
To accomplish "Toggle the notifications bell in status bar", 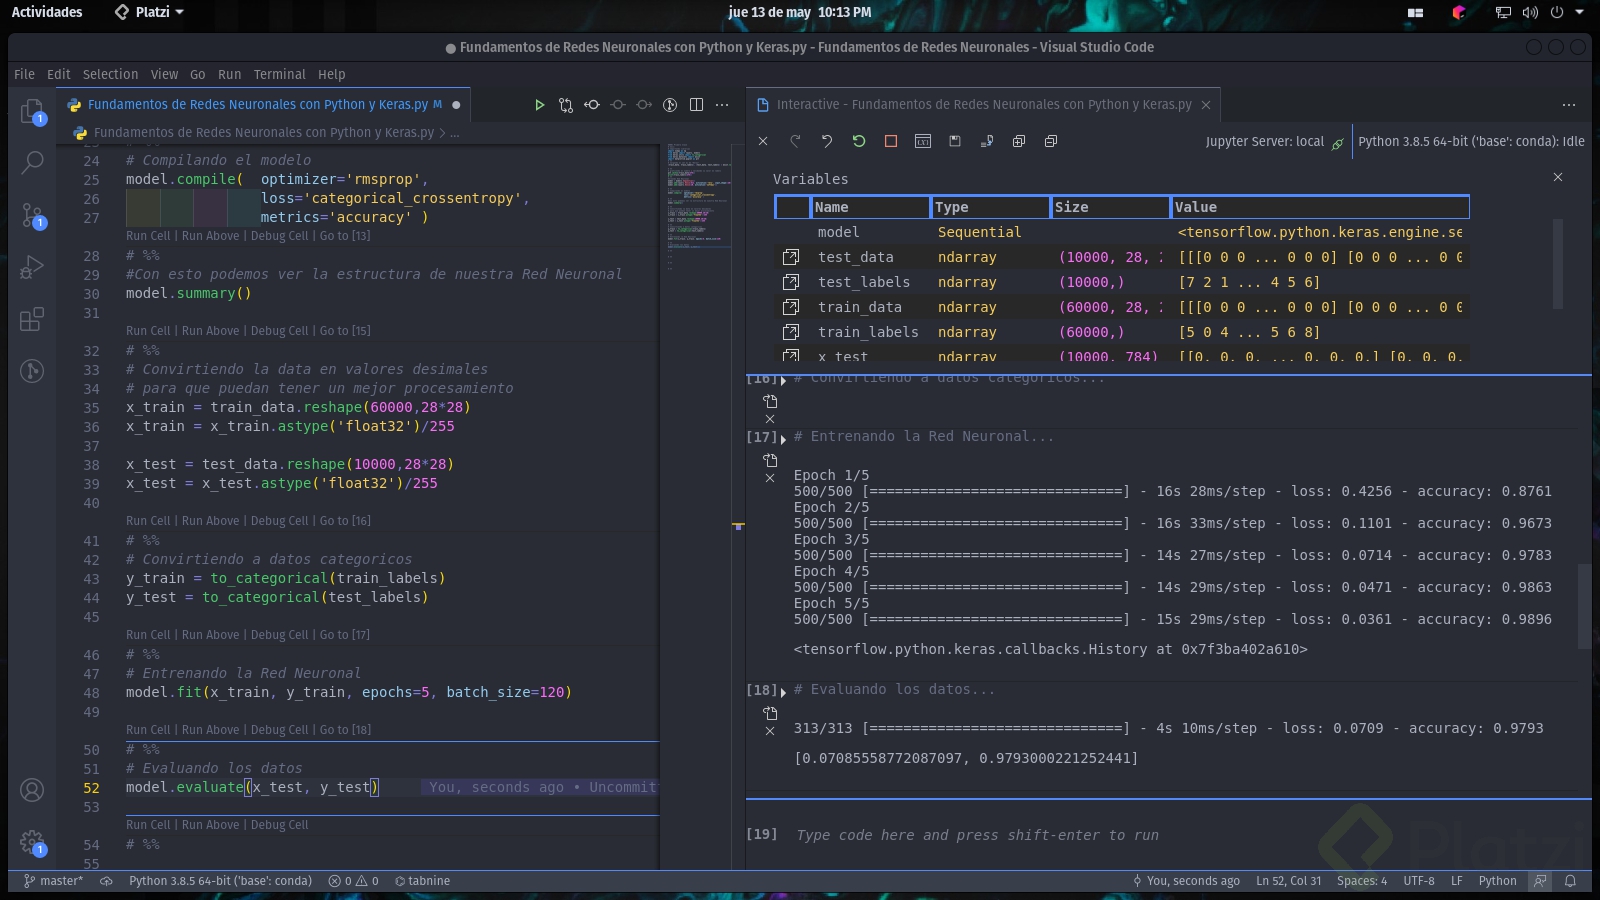I will [1570, 881].
